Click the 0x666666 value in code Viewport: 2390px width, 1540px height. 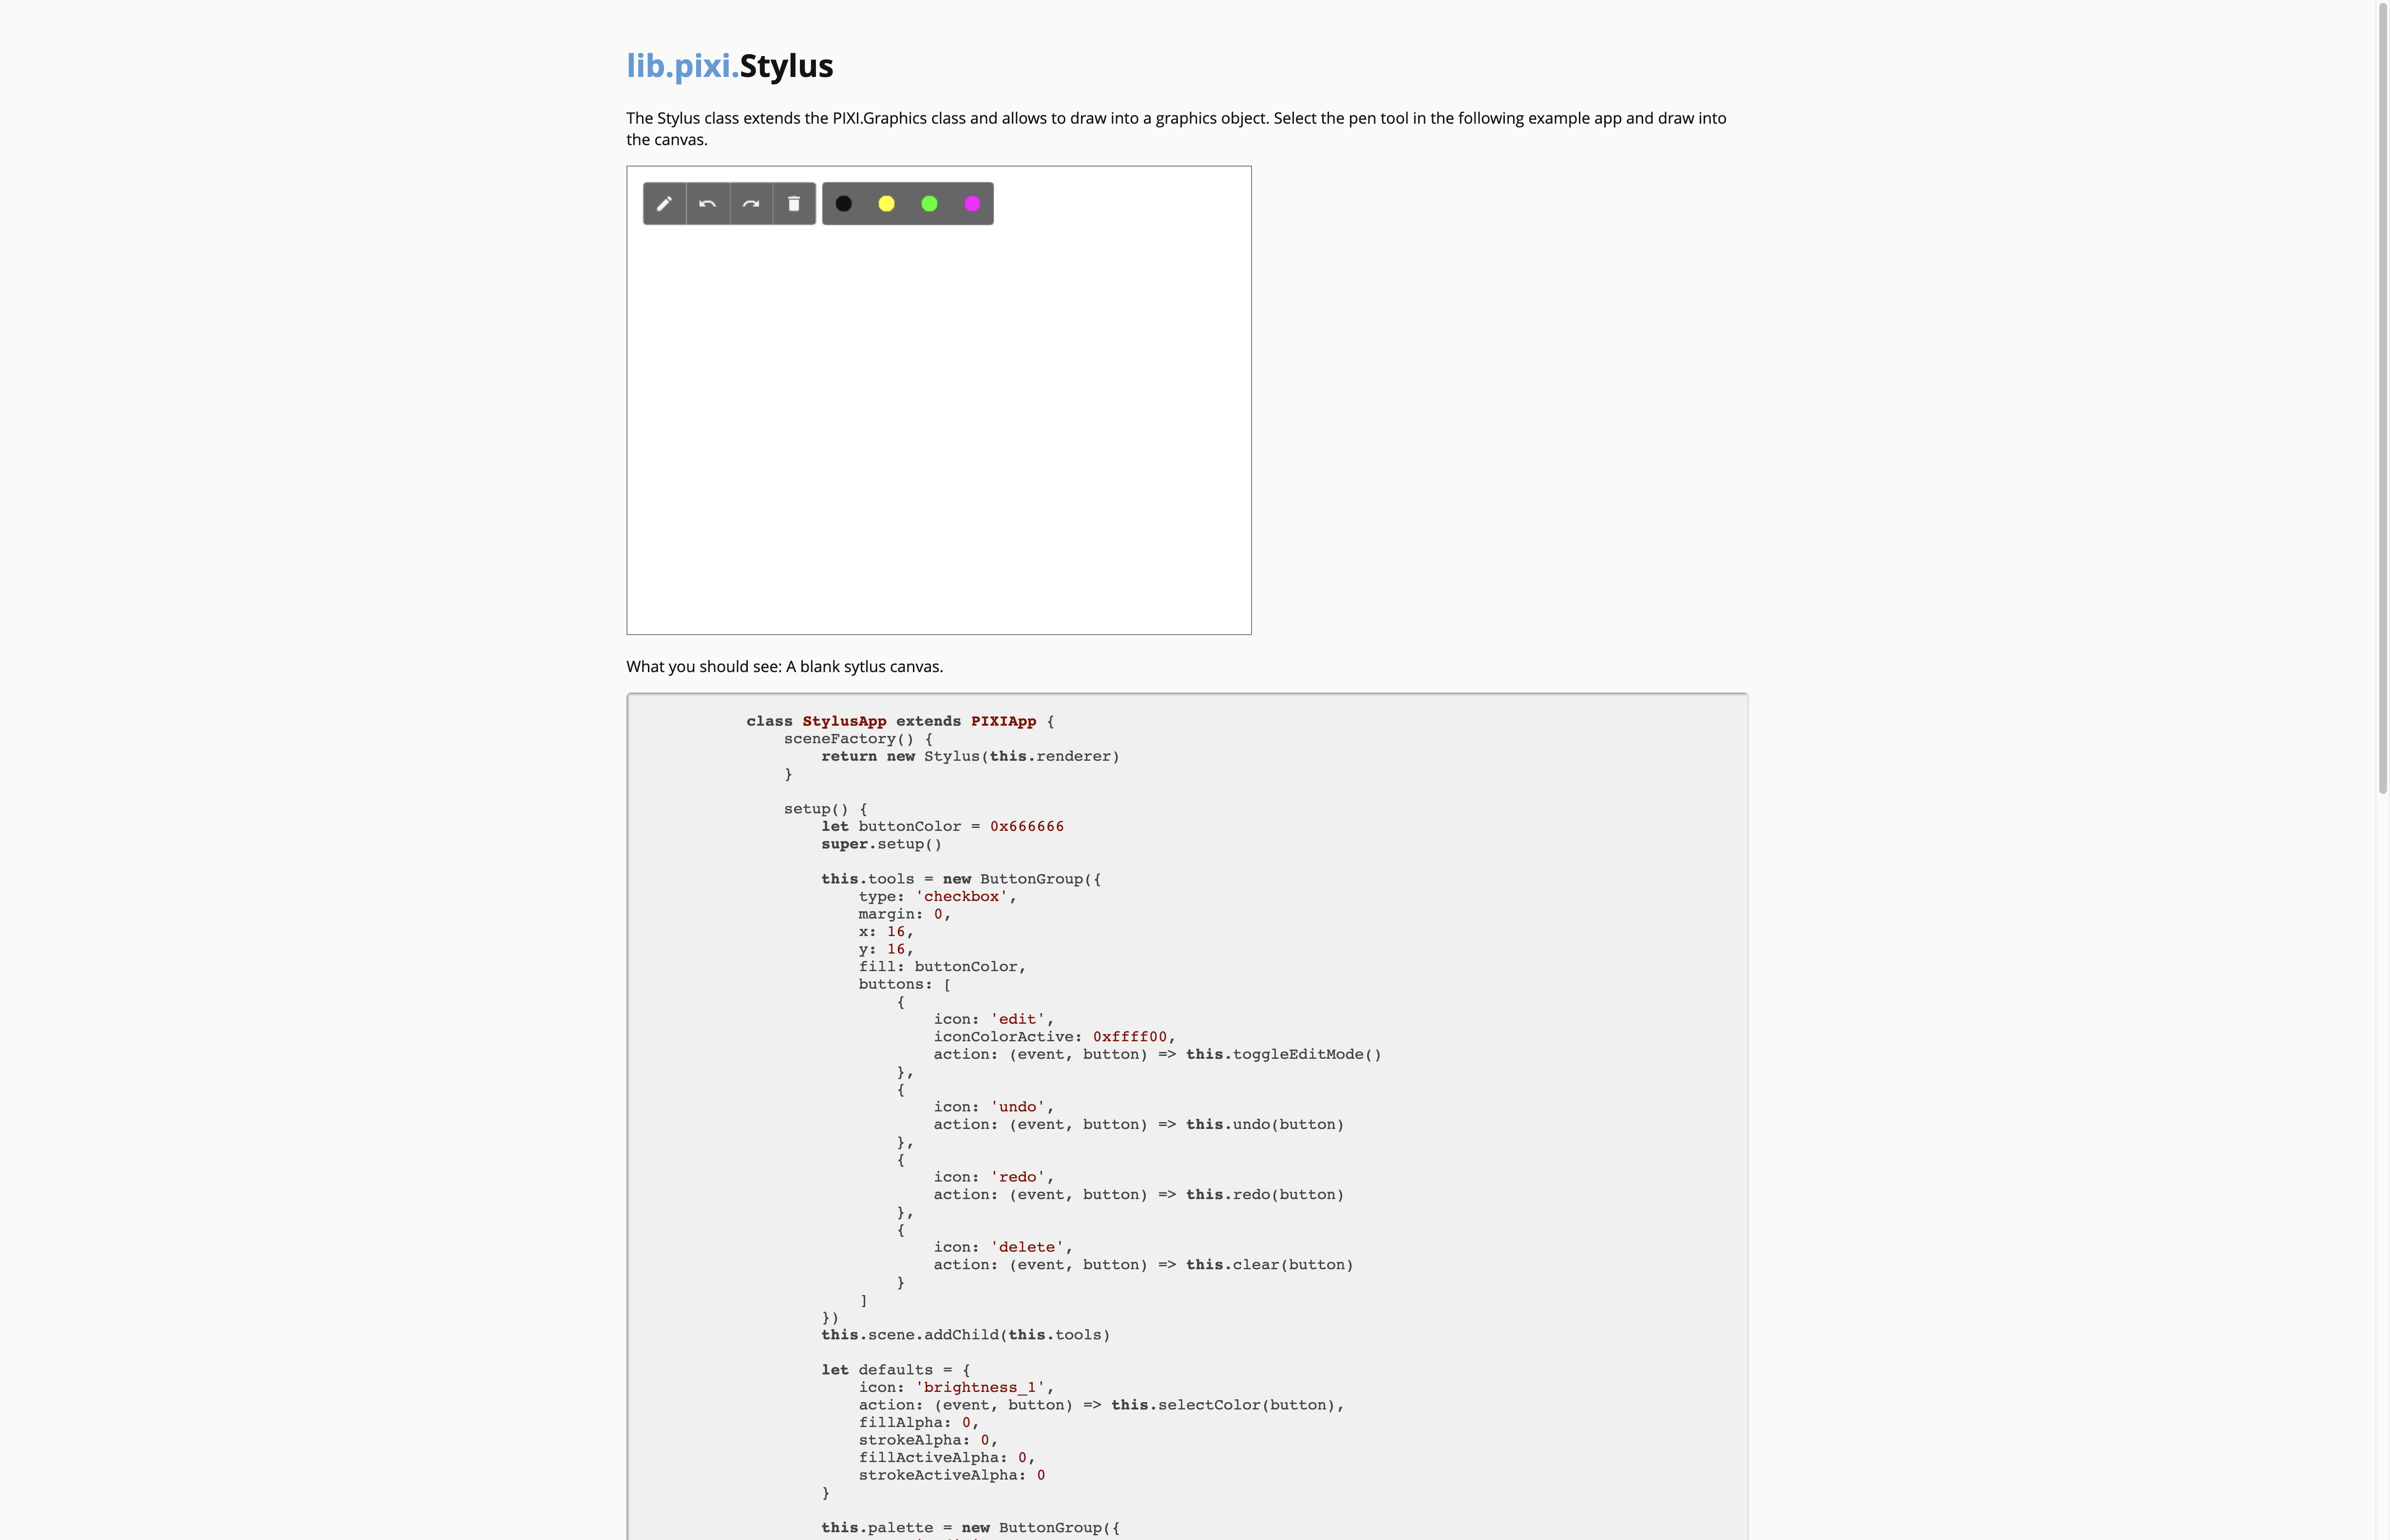[x=1026, y=826]
